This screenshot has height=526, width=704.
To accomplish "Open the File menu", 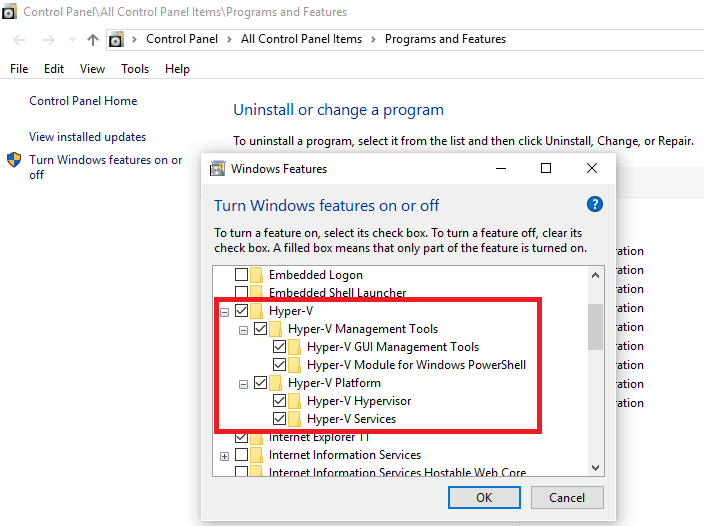I will click(19, 69).
